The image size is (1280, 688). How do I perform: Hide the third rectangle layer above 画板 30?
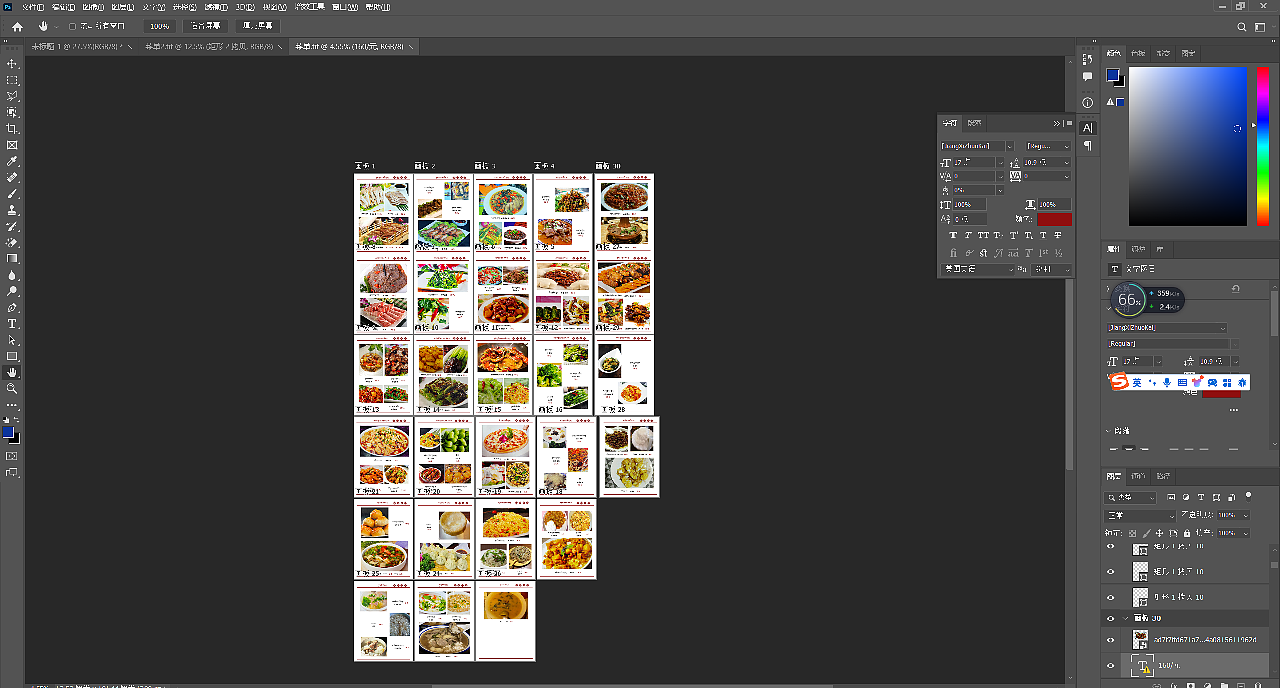coord(1110,597)
